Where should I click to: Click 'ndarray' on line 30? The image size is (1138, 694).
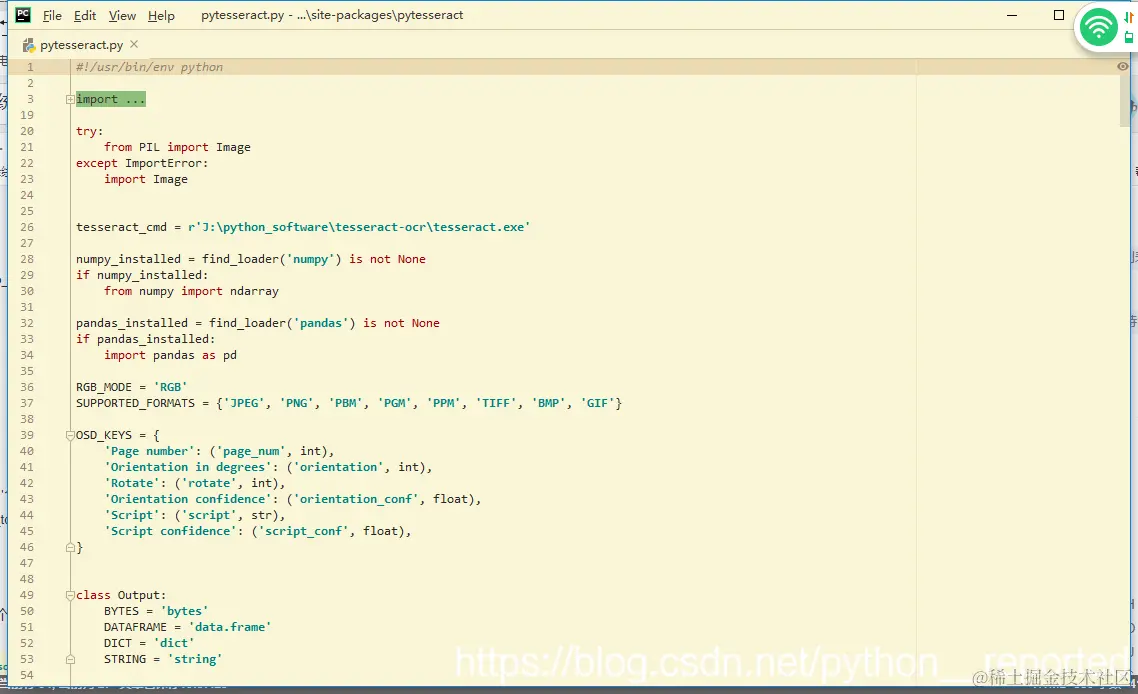(254, 291)
